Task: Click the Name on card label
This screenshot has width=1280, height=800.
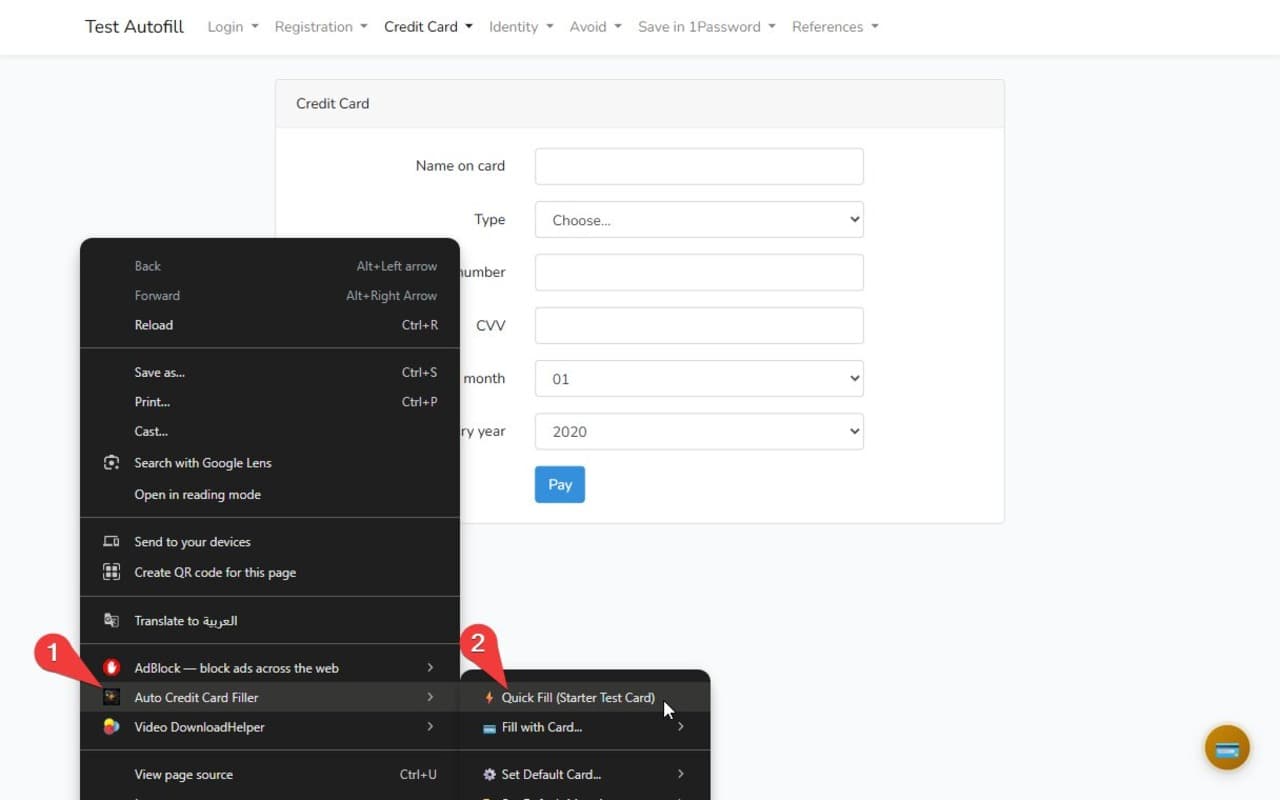Action: [x=460, y=166]
